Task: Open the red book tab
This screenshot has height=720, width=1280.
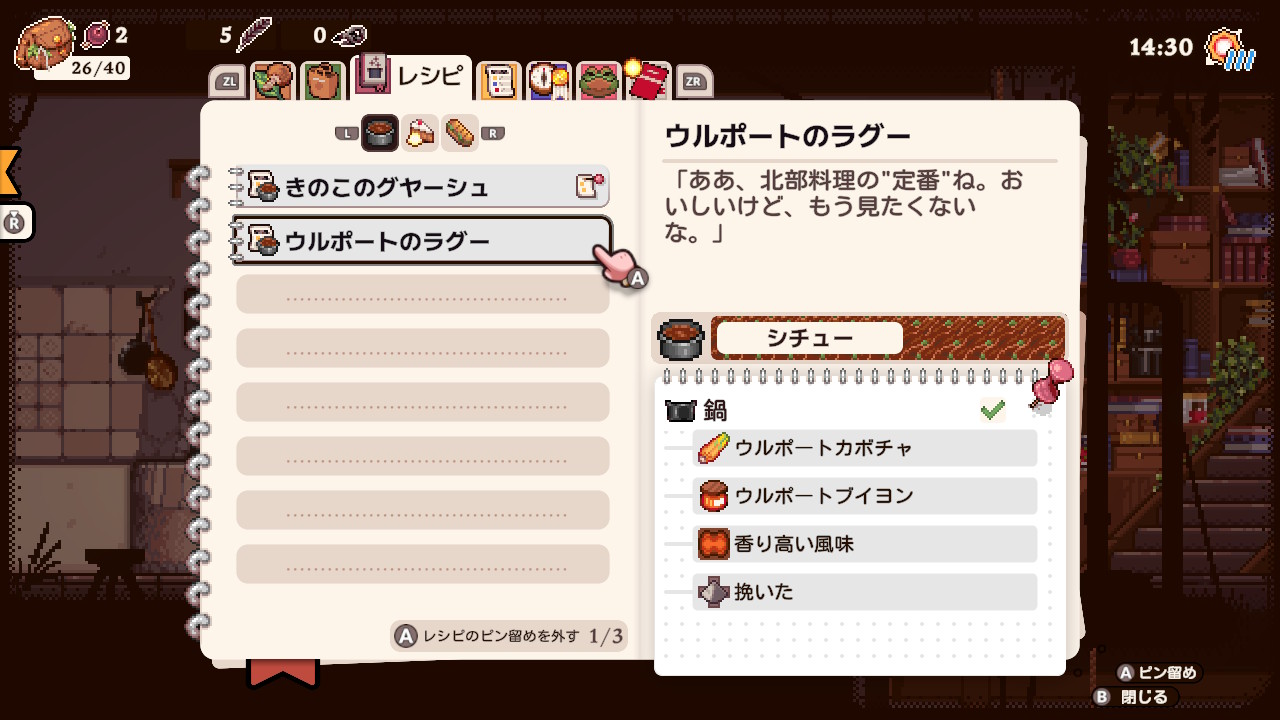Action: pos(648,79)
